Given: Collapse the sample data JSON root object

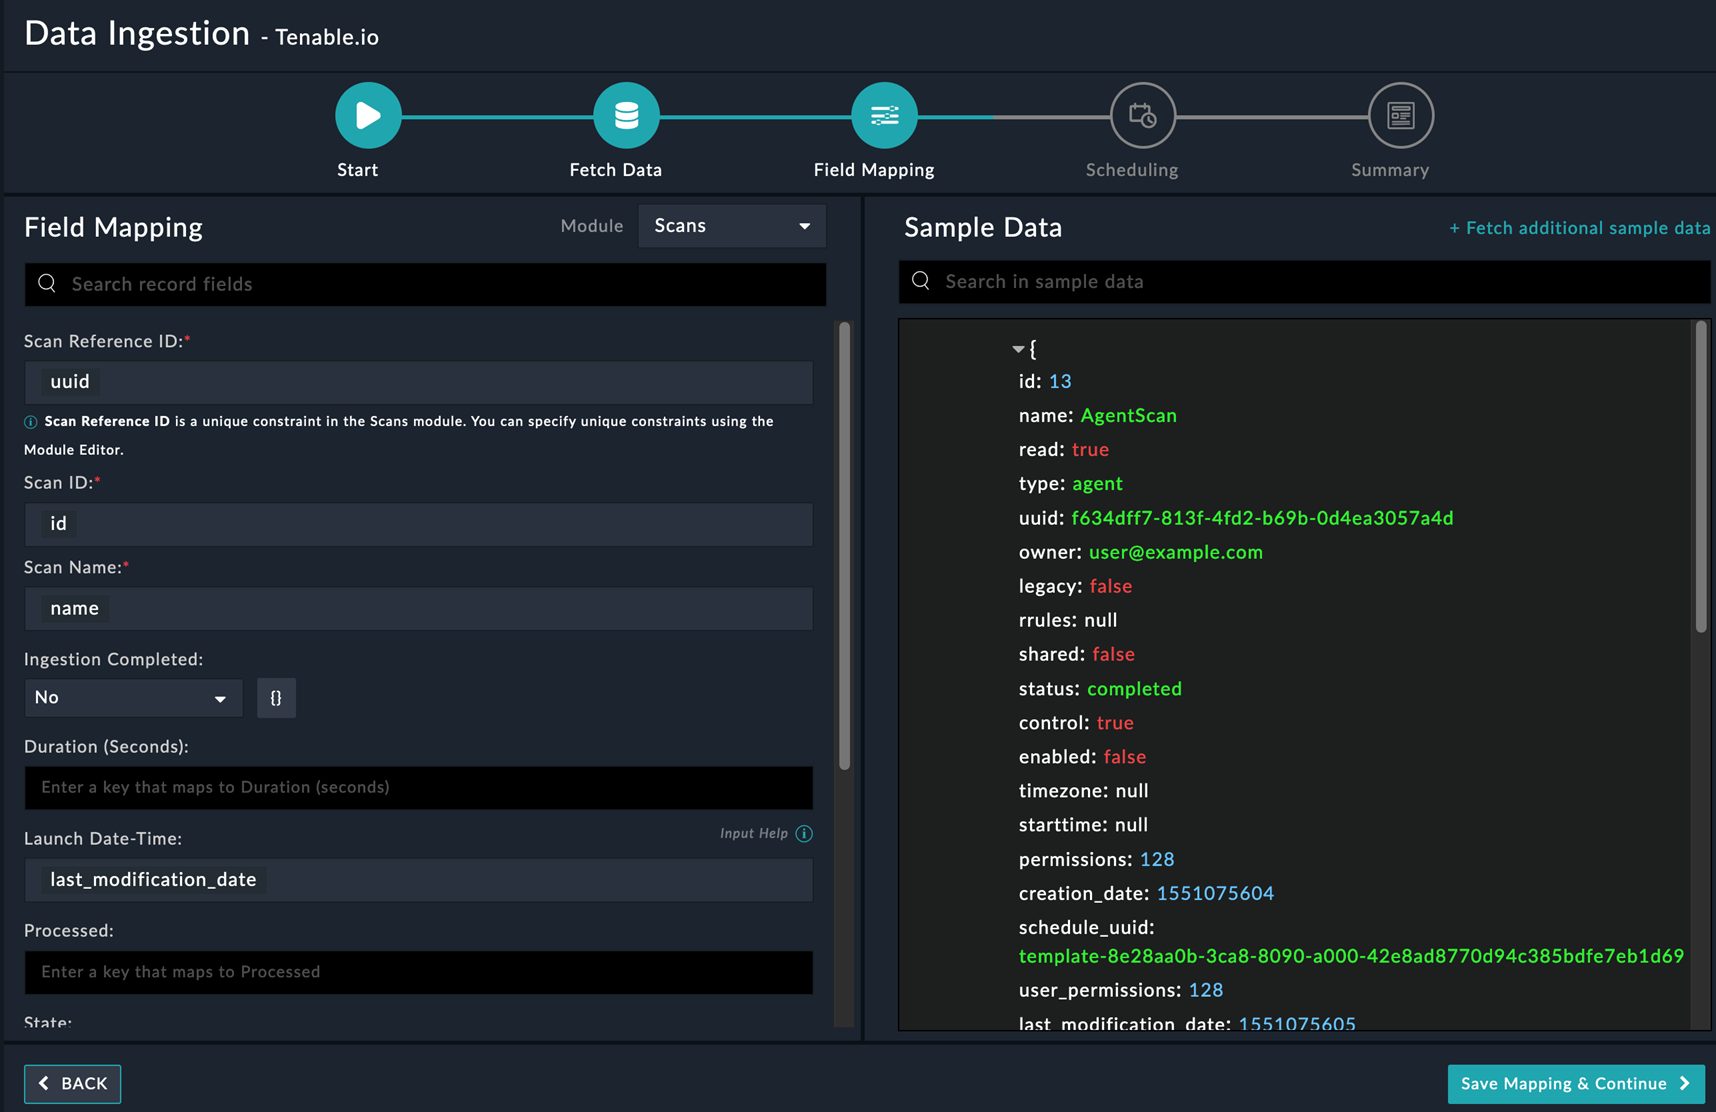Looking at the screenshot, I should click(x=1018, y=349).
